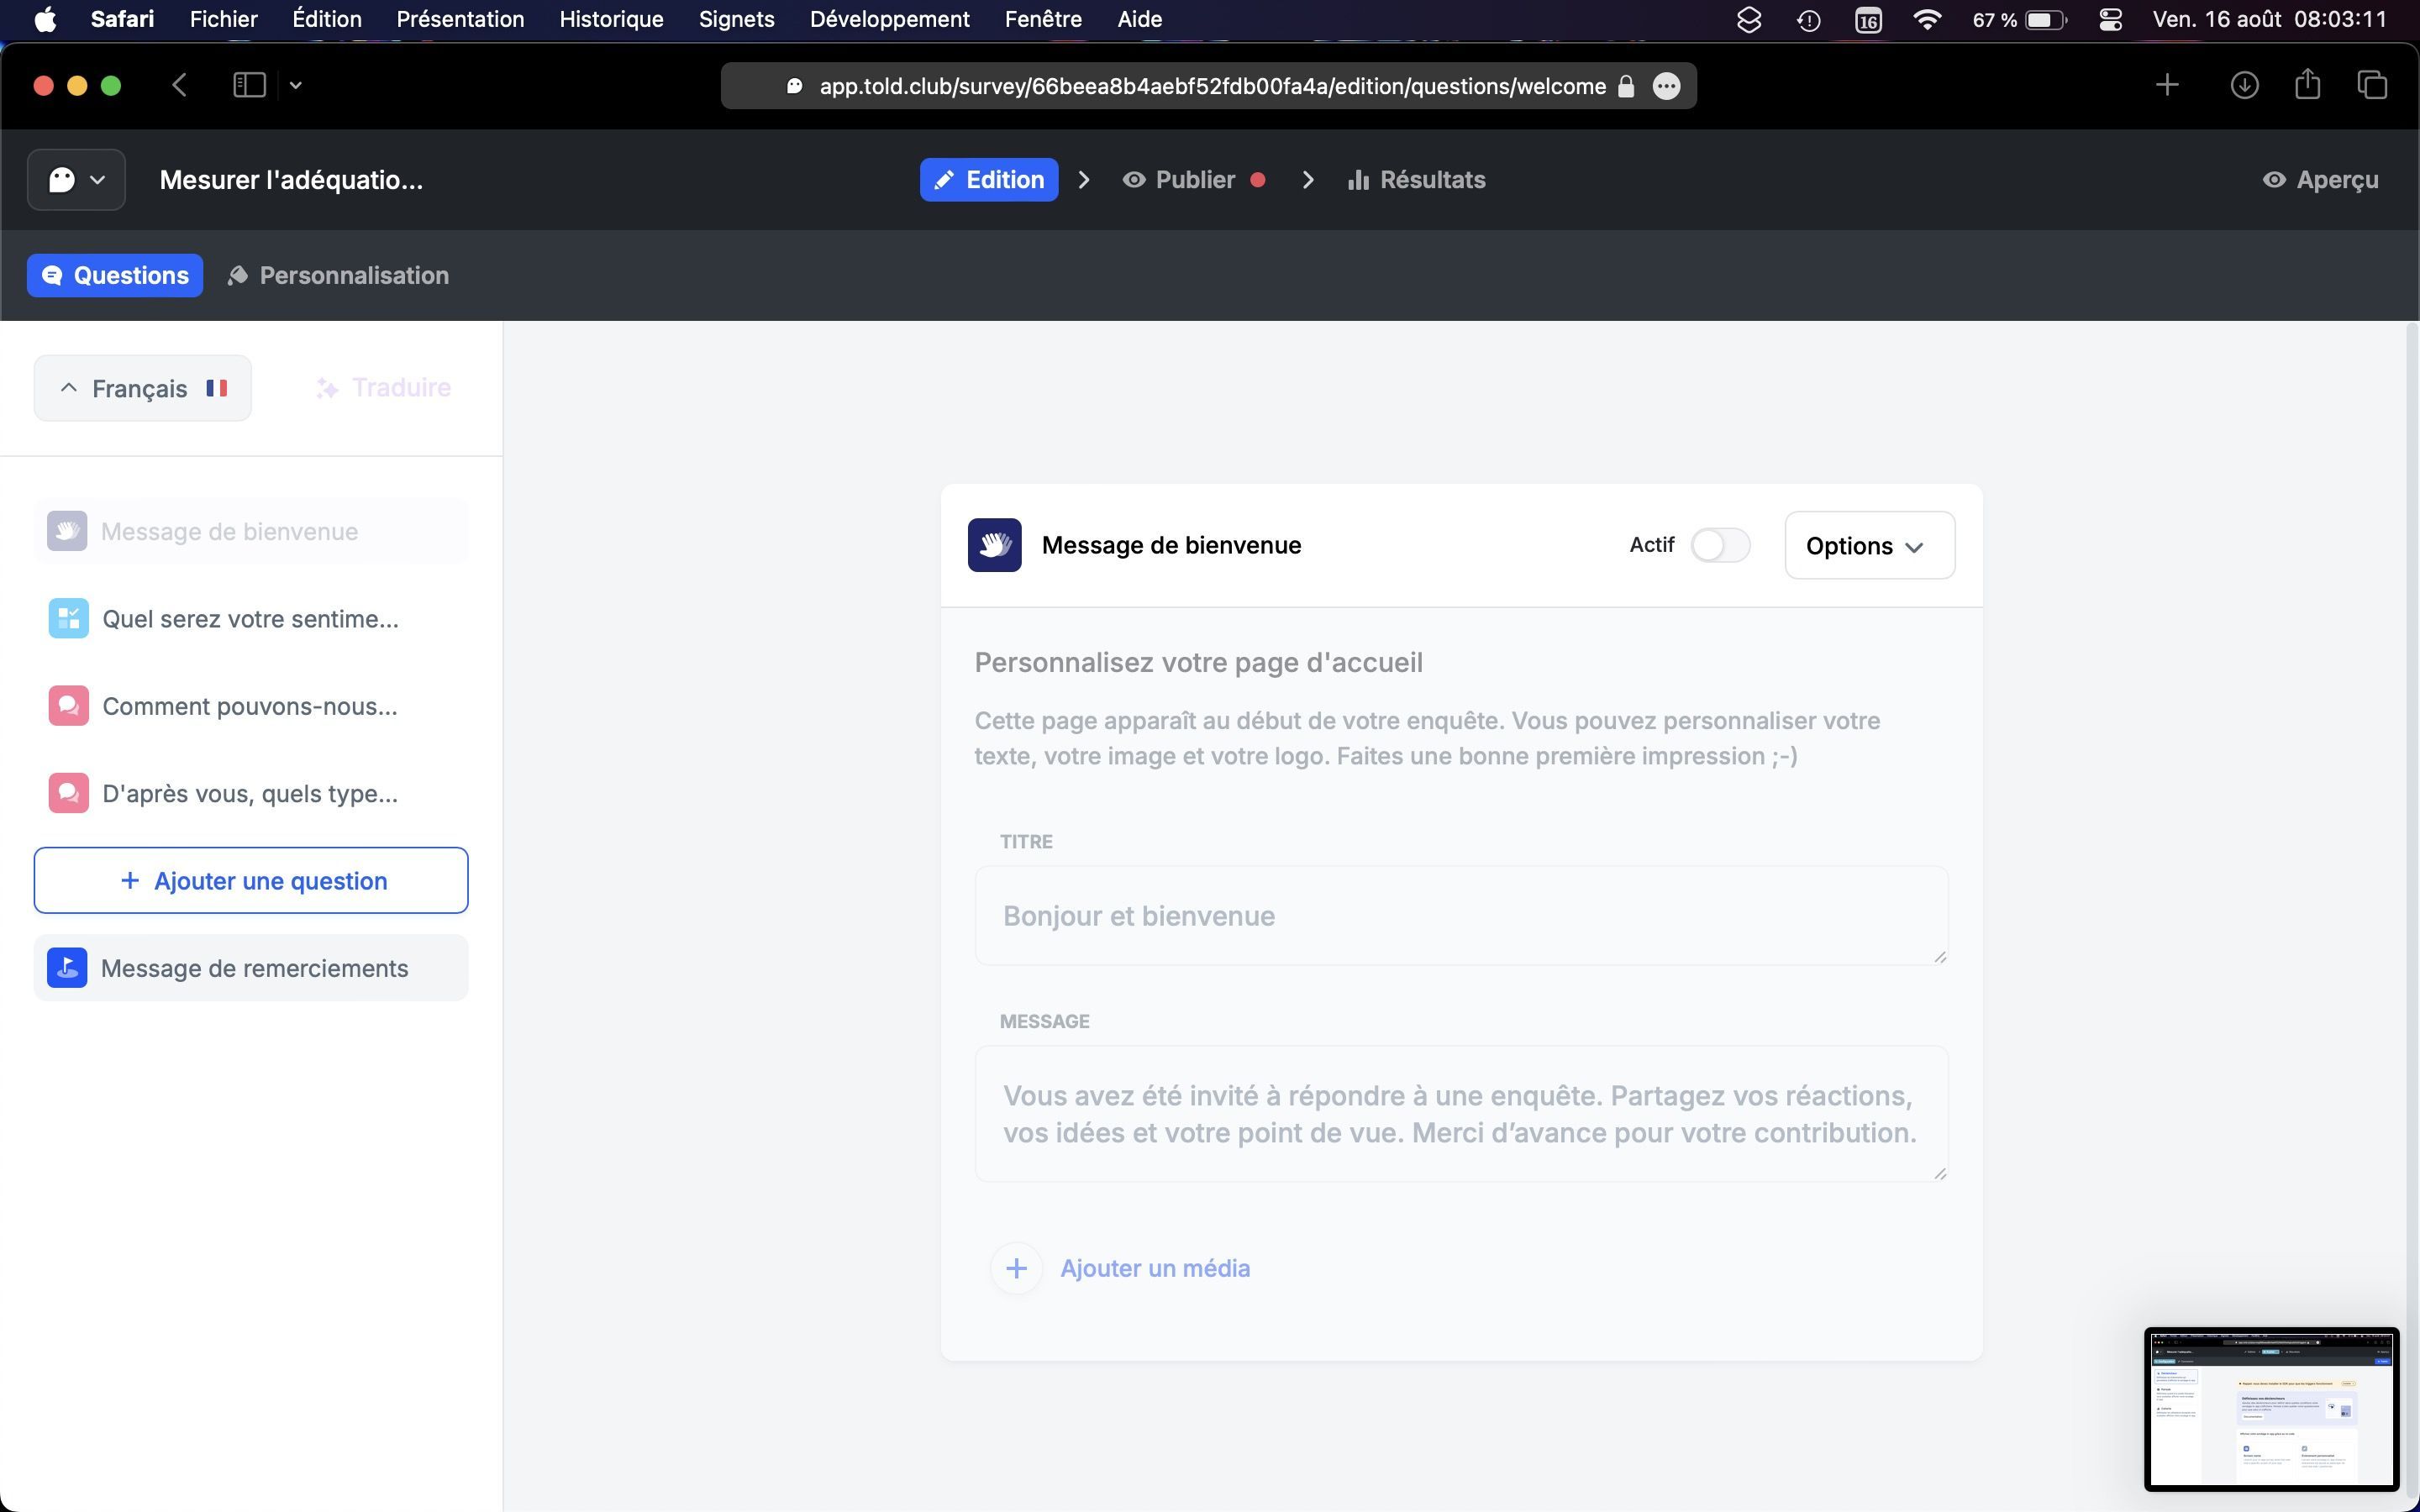
Task: Click the Résultats bar chart icon
Action: point(1355,180)
